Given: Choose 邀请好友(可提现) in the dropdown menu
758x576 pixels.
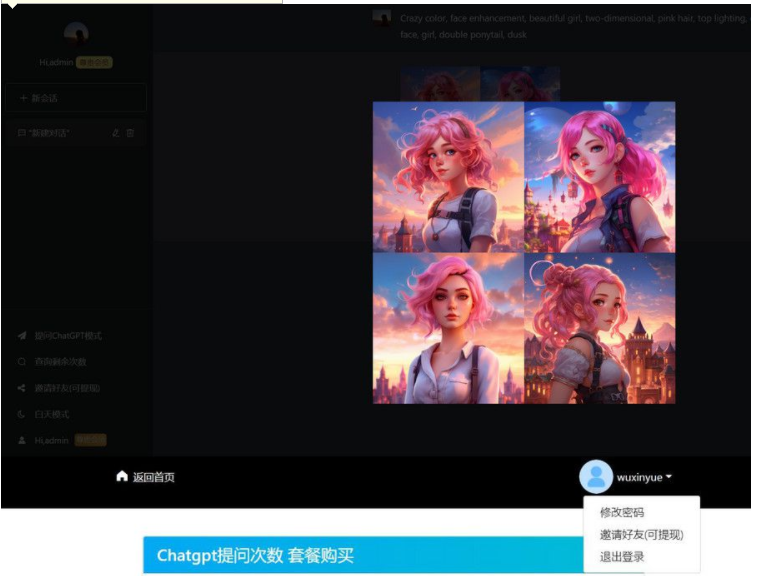Looking at the screenshot, I should [x=641, y=535].
